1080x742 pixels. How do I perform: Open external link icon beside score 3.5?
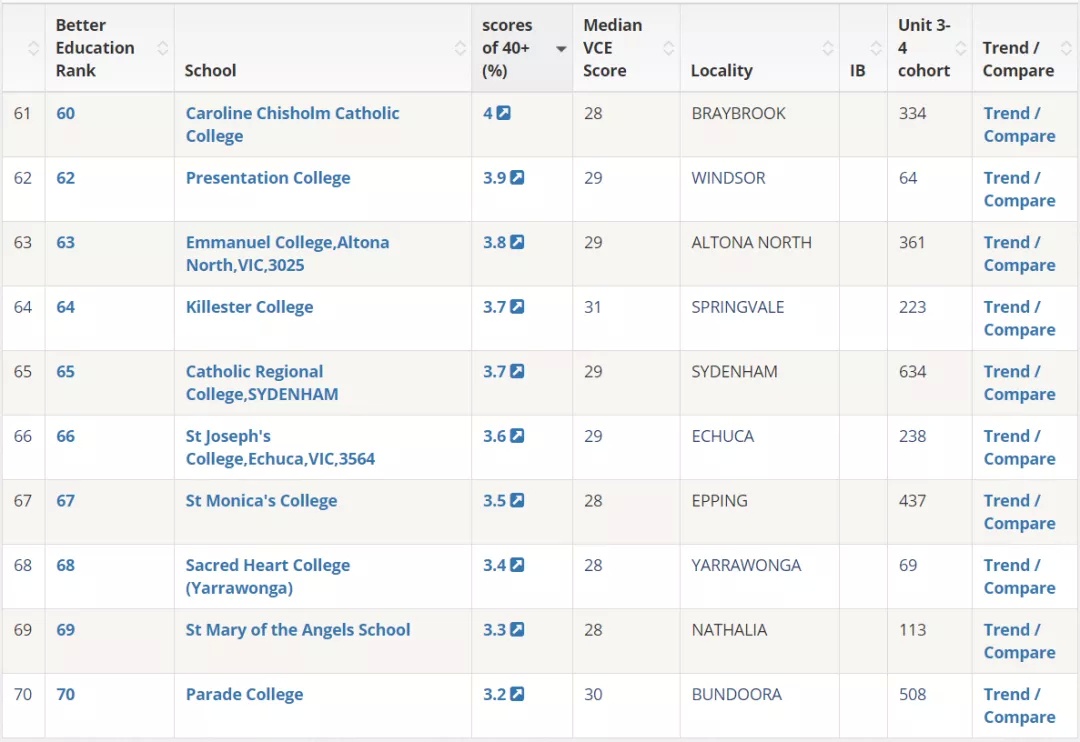(517, 500)
